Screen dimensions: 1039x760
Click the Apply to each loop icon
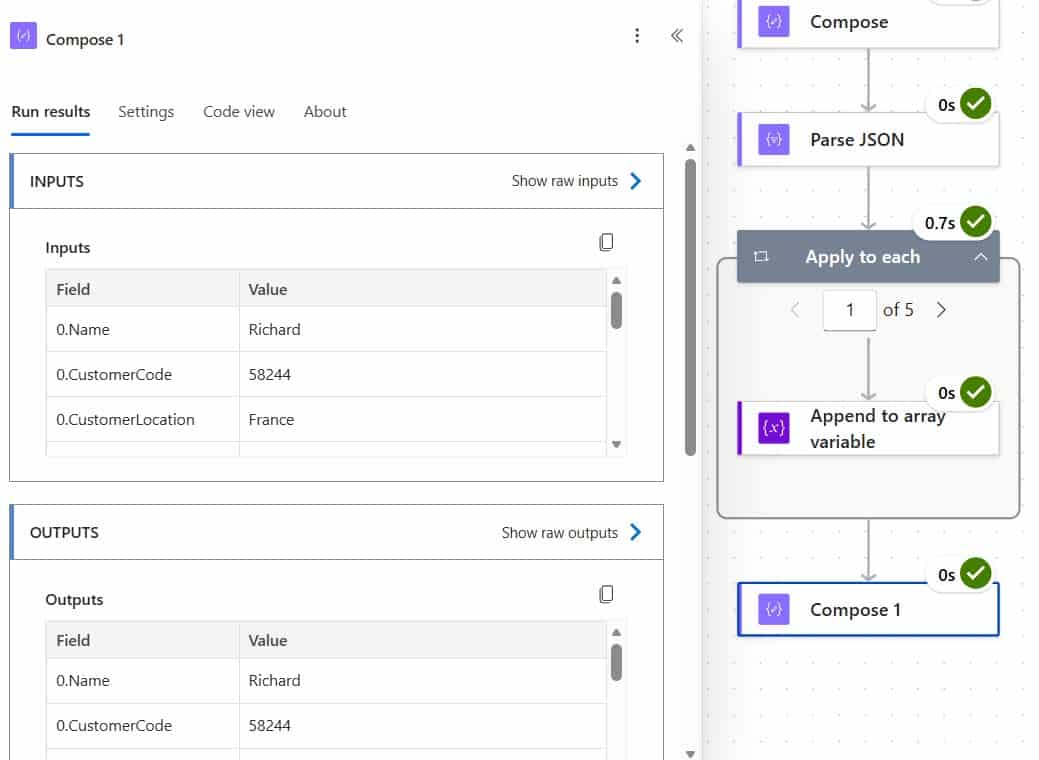(x=761, y=256)
